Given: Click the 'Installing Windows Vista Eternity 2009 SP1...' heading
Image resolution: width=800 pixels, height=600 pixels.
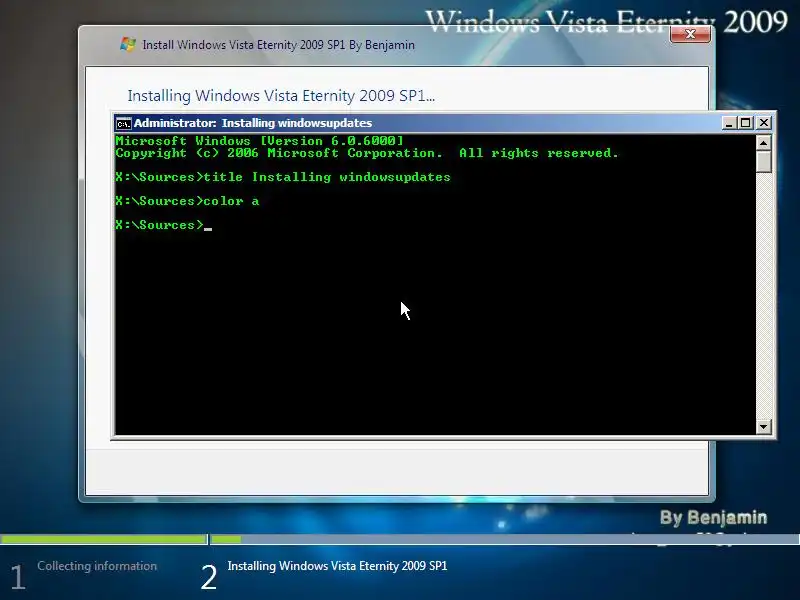Looking at the screenshot, I should (281, 95).
